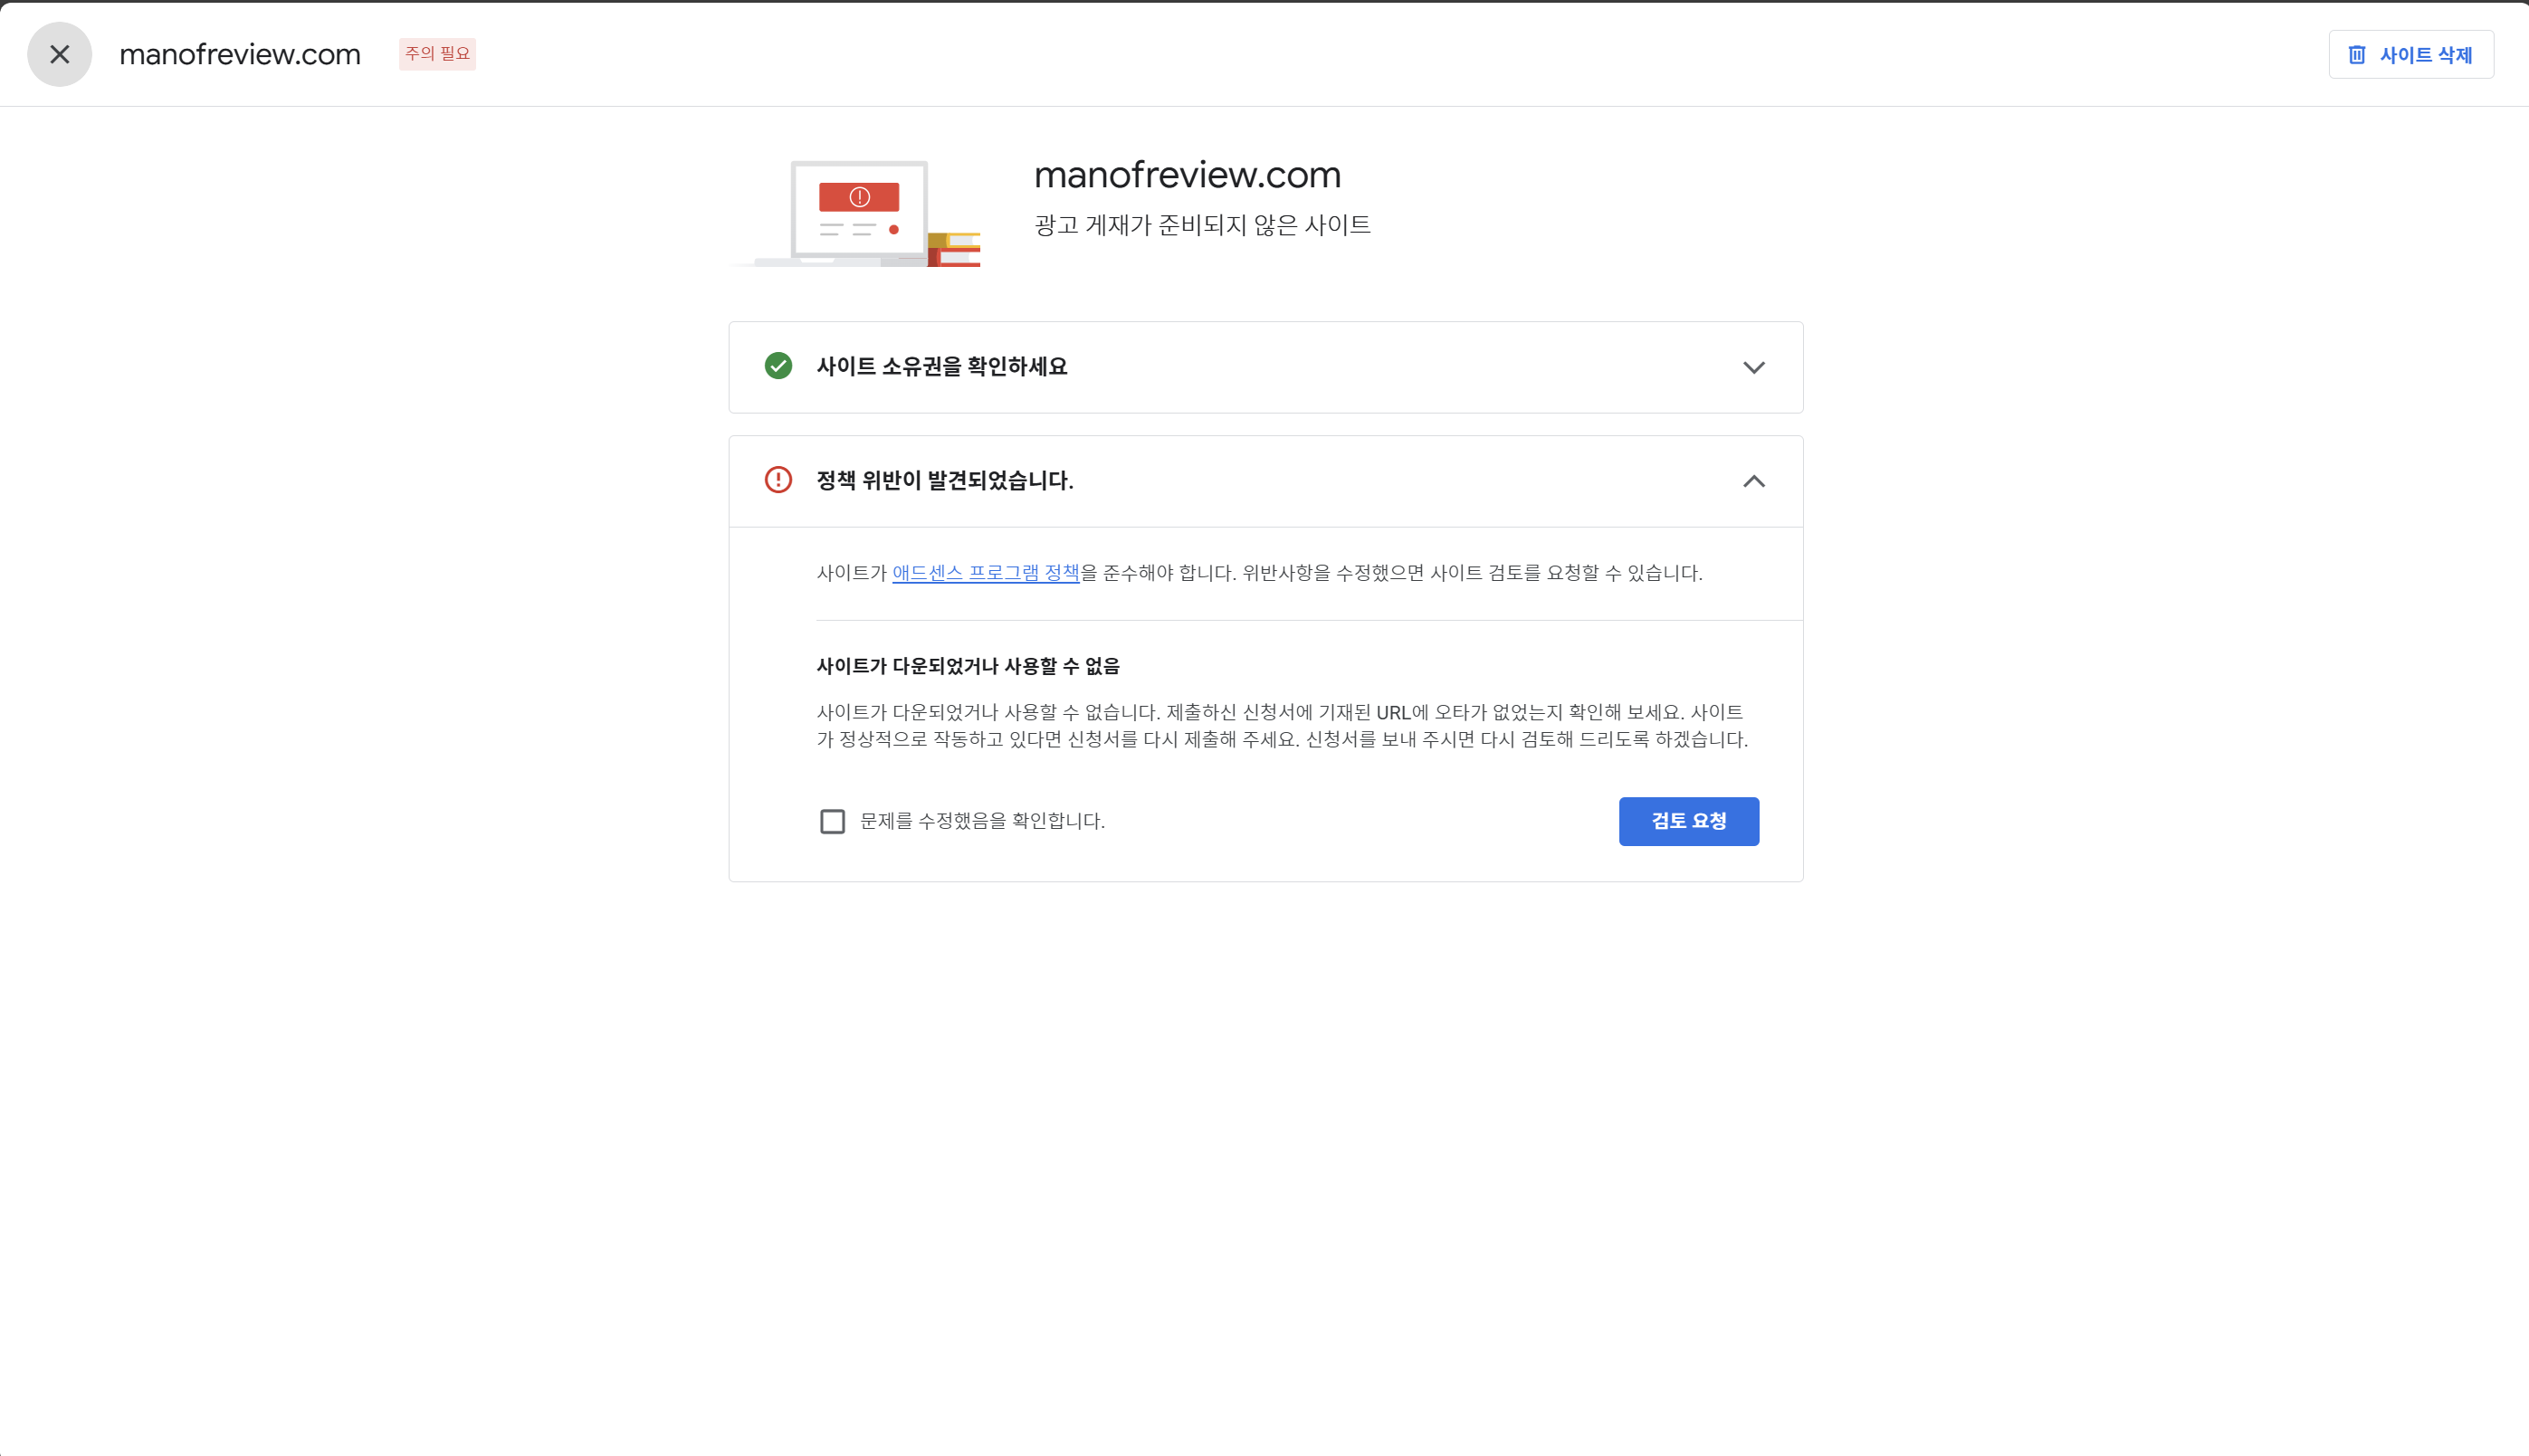Click the laptop warning illustration

click(860, 212)
